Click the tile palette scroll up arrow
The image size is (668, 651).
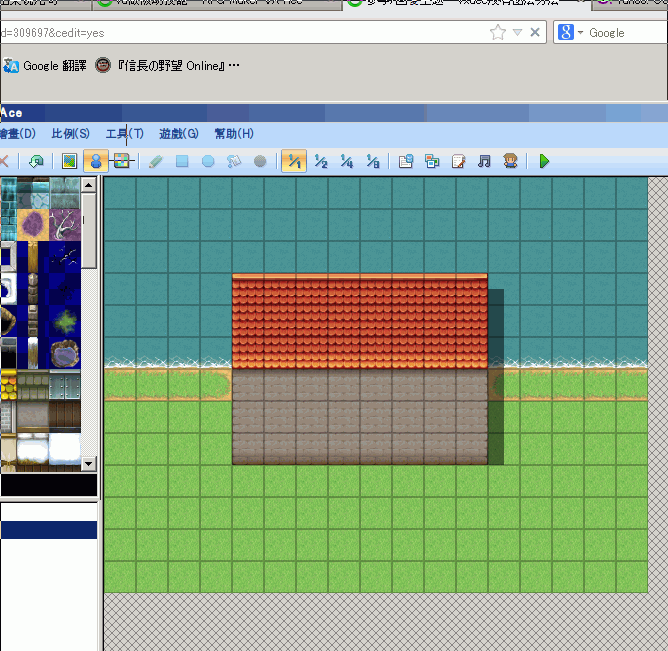pos(89,185)
